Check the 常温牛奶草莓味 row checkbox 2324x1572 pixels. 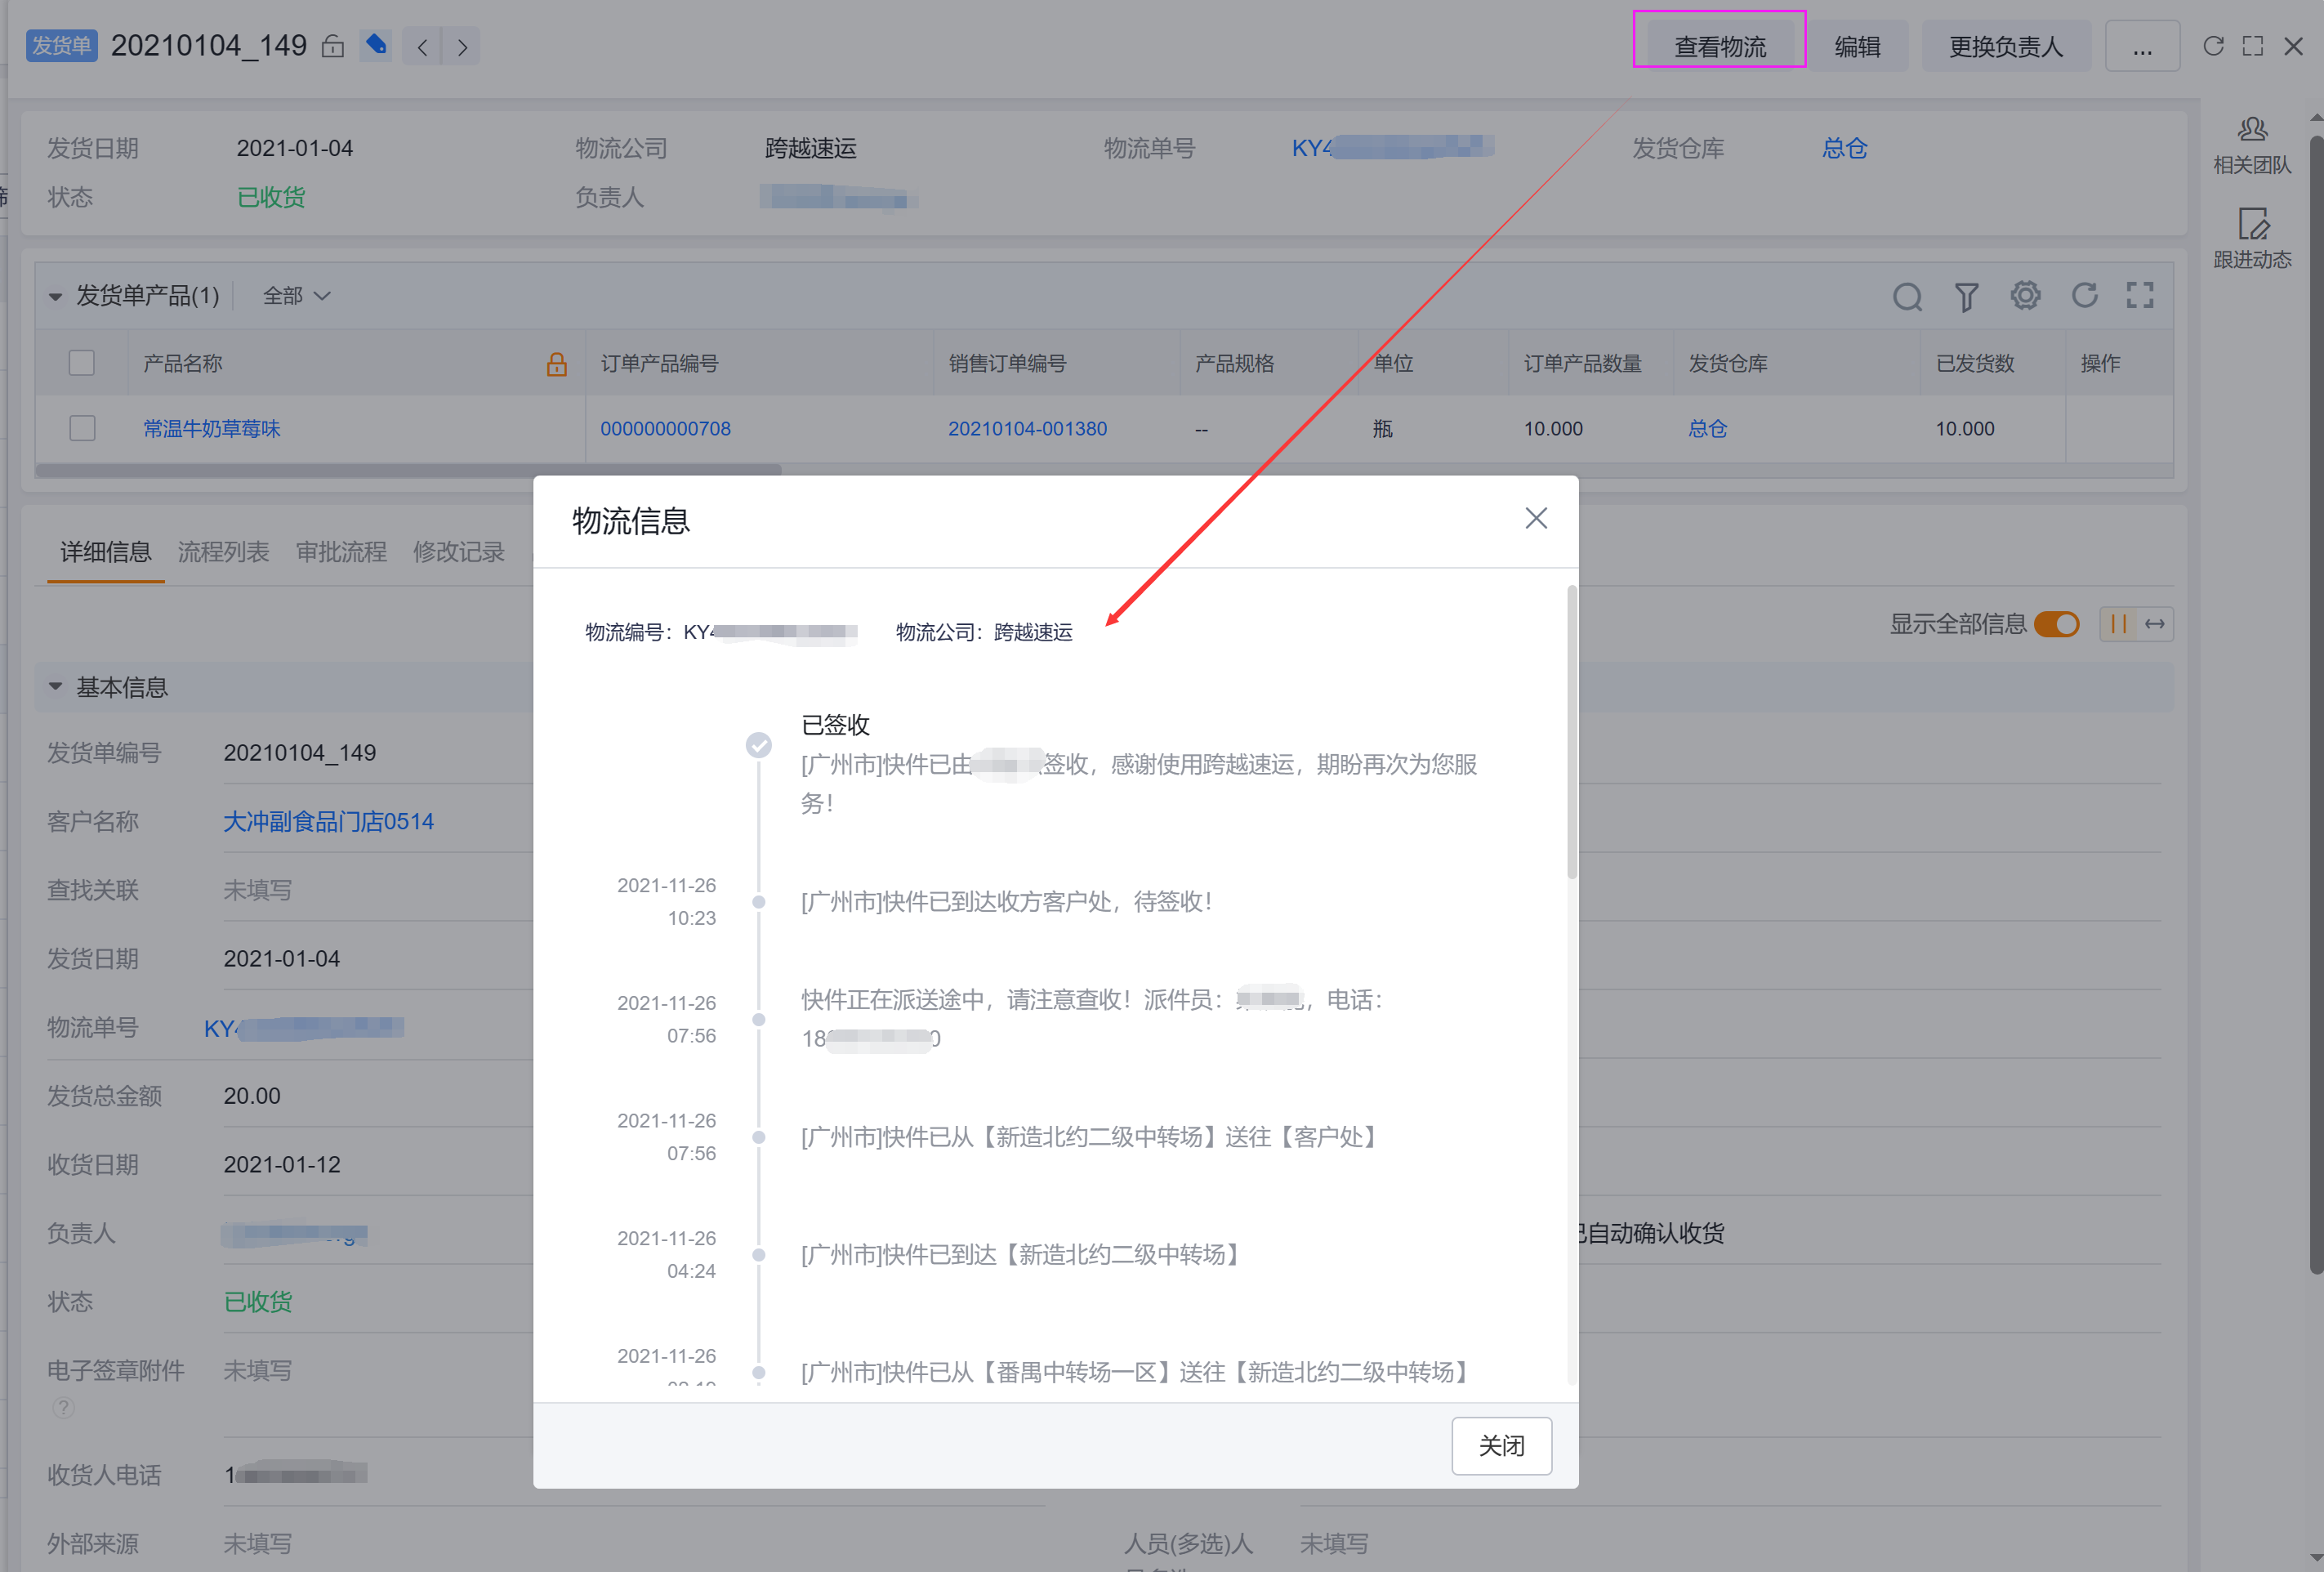pos(82,428)
